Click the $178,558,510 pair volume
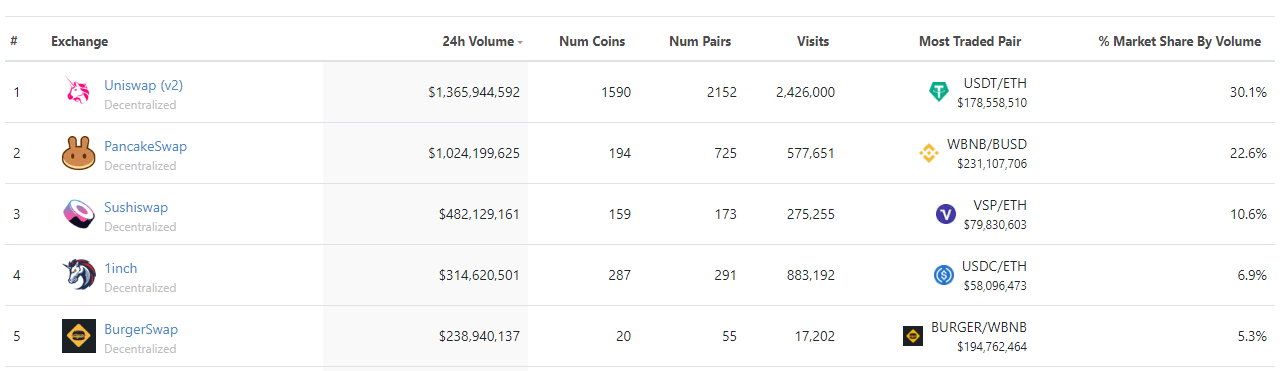Image resolution: width=1283 pixels, height=371 pixels. tap(992, 103)
